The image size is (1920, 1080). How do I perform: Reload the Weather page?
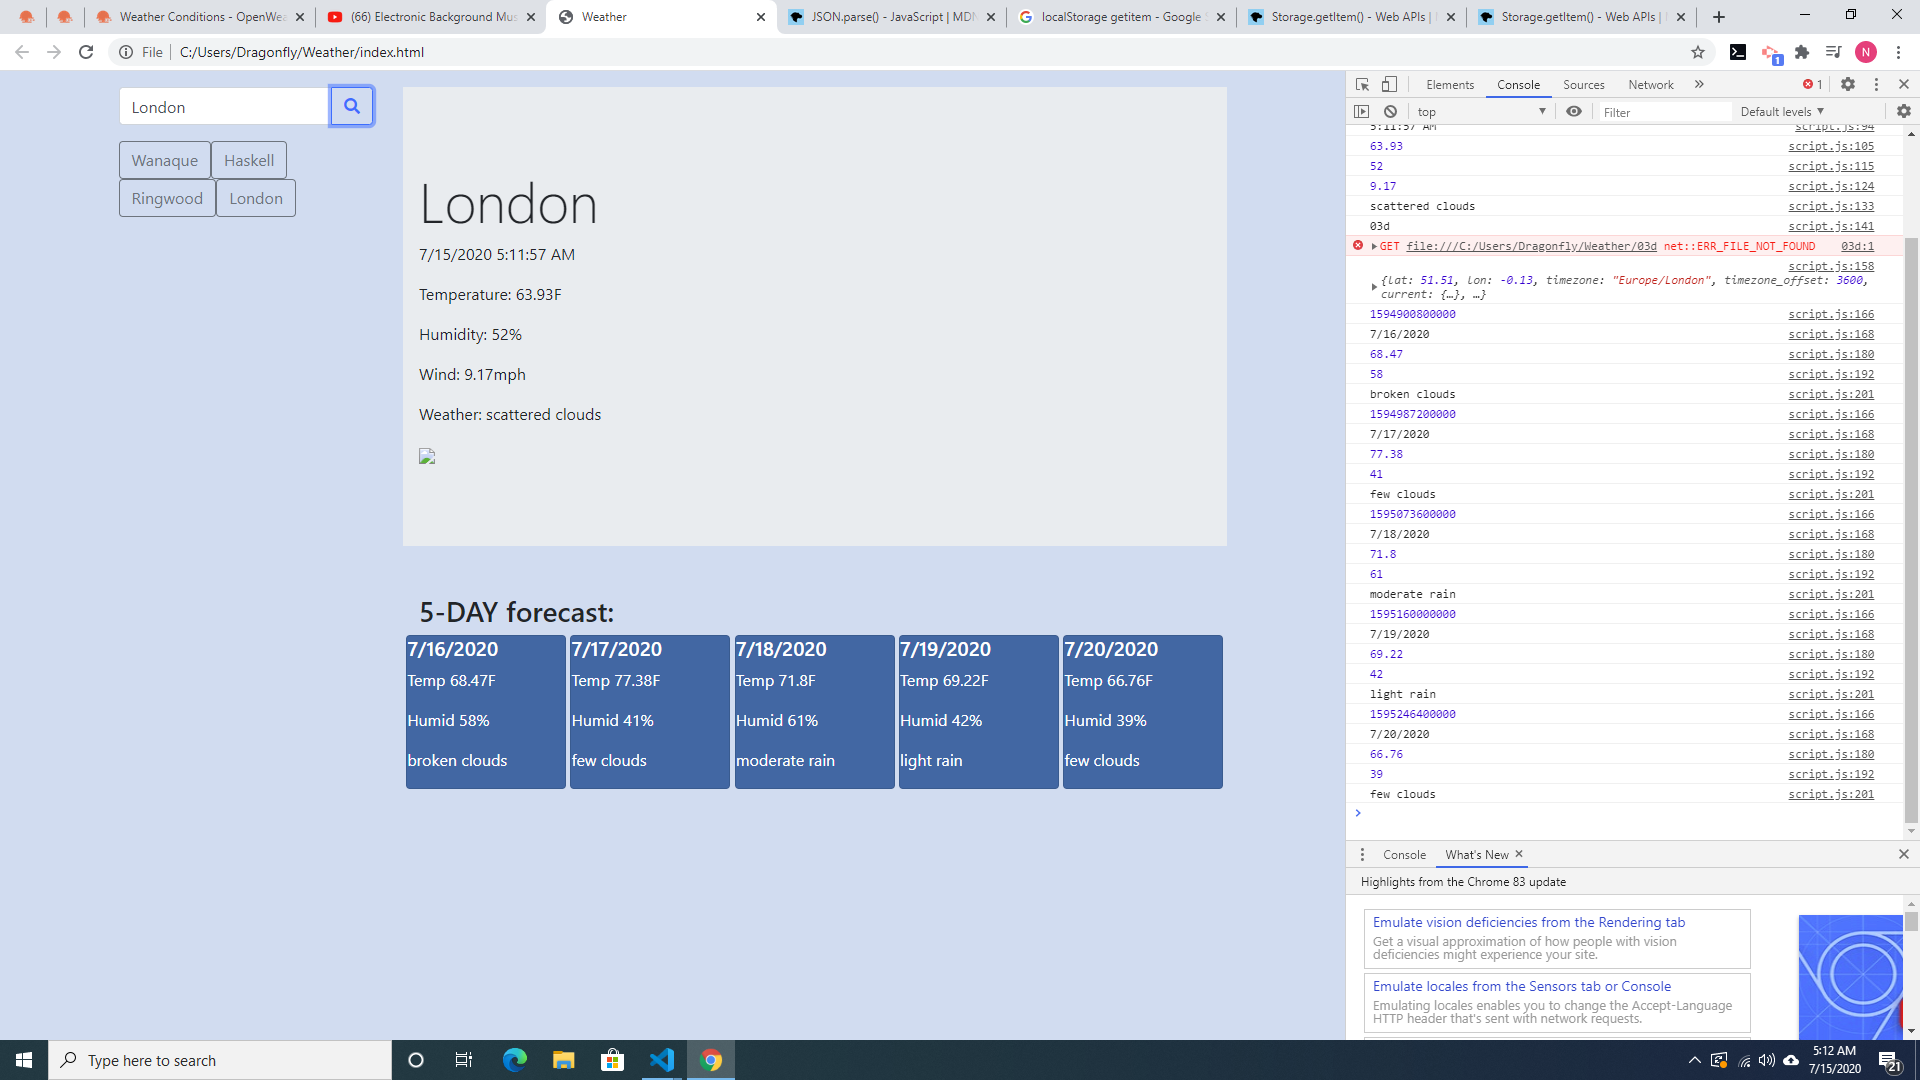pos(86,52)
